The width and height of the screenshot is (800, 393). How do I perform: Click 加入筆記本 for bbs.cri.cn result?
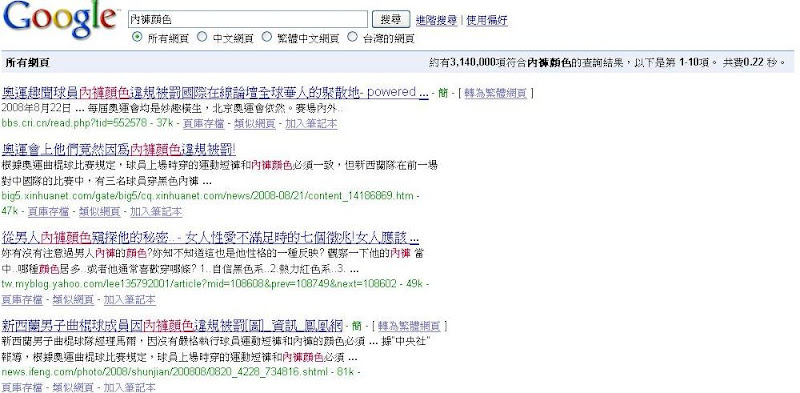click(311, 124)
